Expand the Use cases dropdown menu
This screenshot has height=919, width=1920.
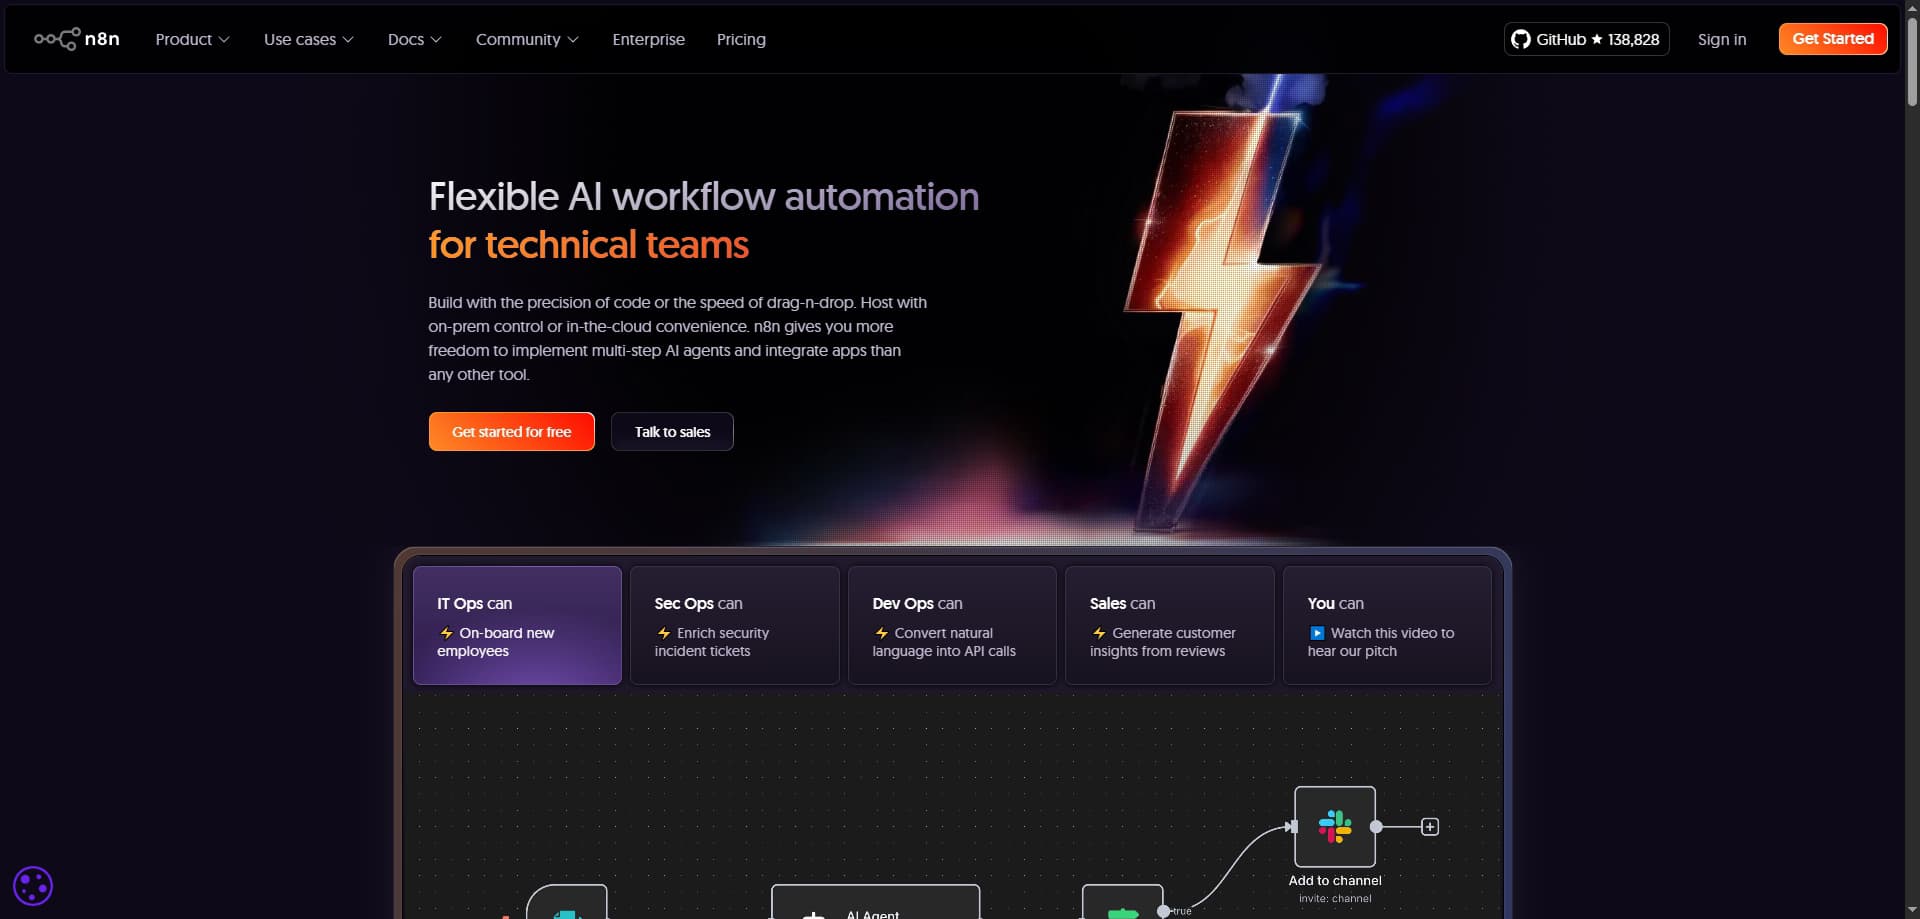point(308,39)
